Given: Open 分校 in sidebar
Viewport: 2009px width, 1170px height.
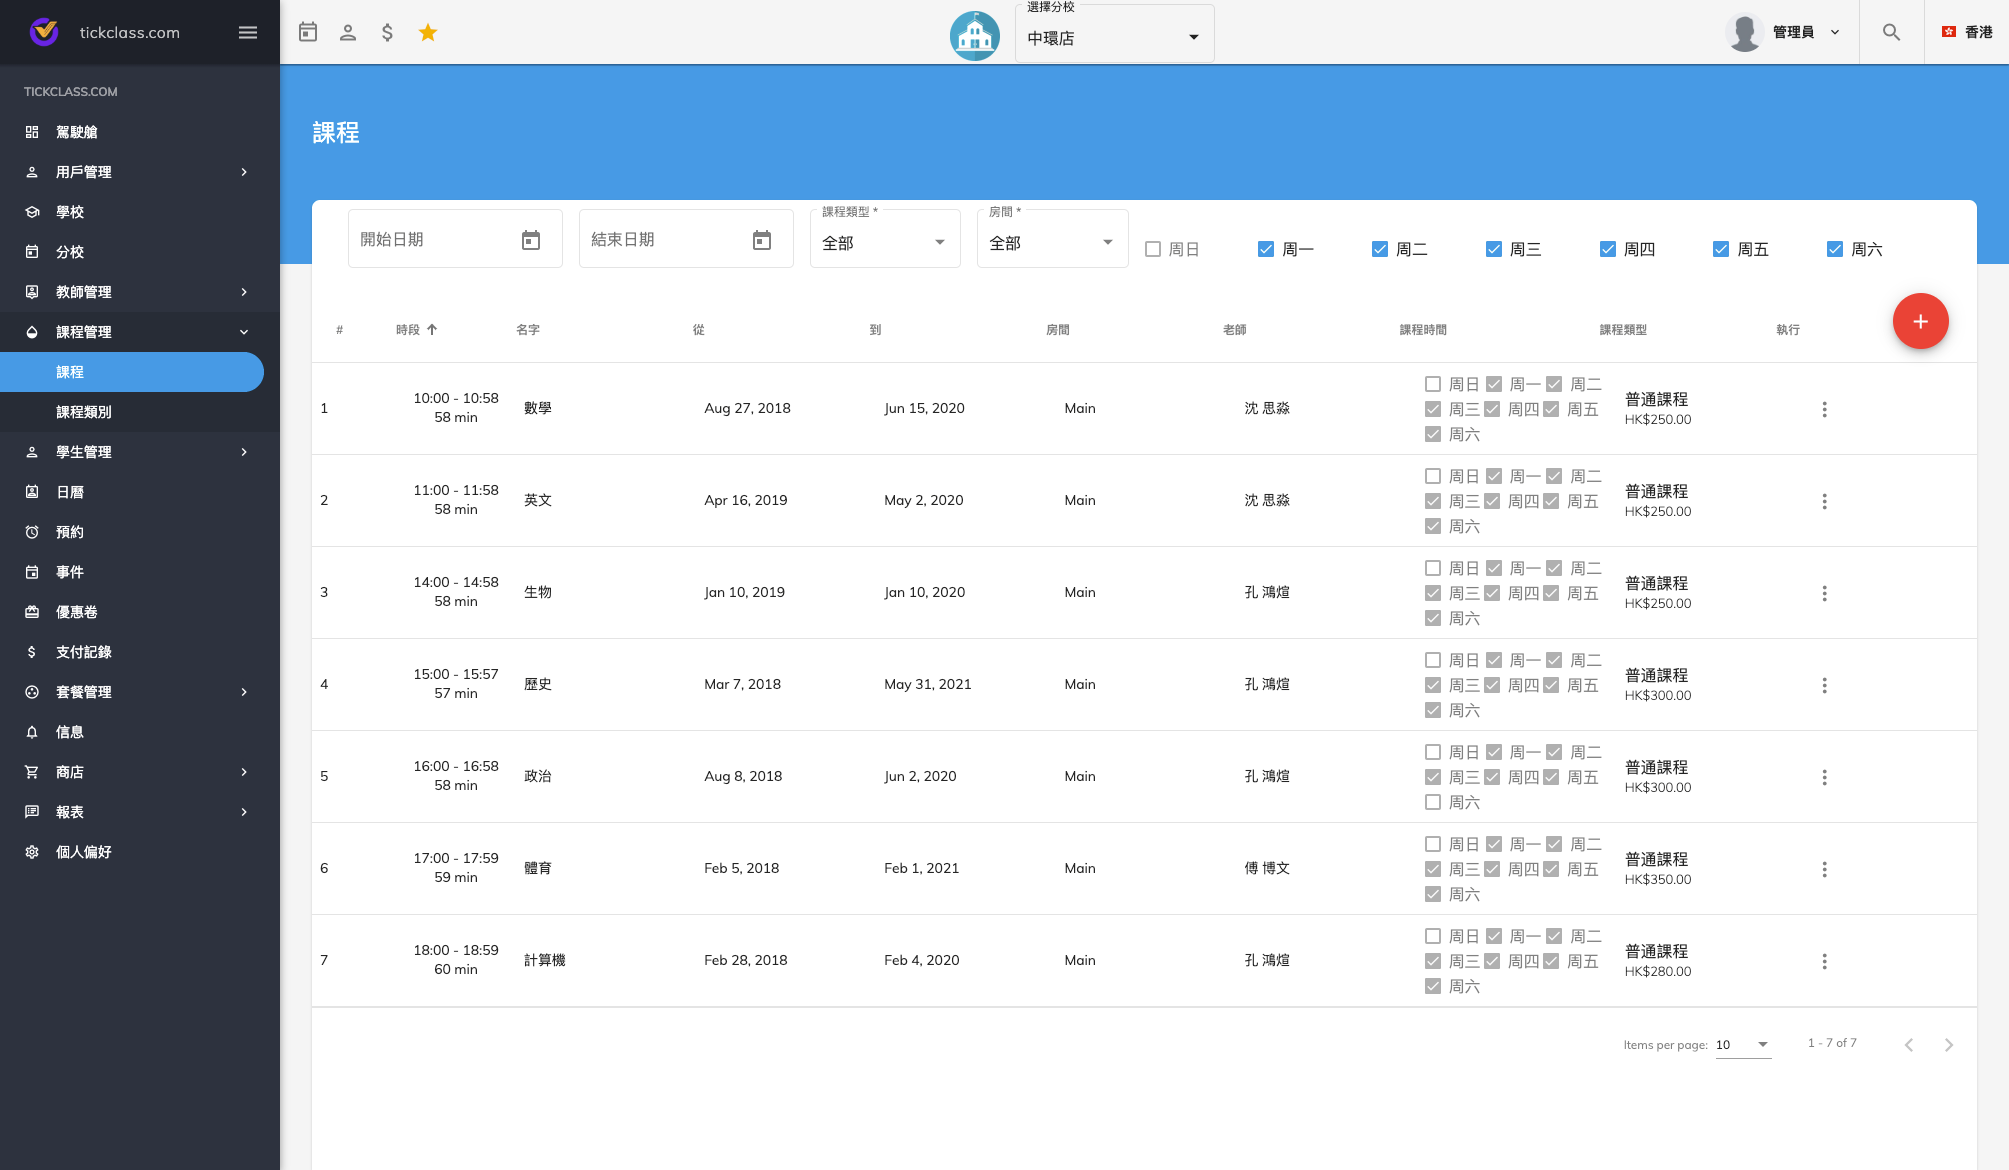Looking at the screenshot, I should pyautogui.click(x=140, y=252).
